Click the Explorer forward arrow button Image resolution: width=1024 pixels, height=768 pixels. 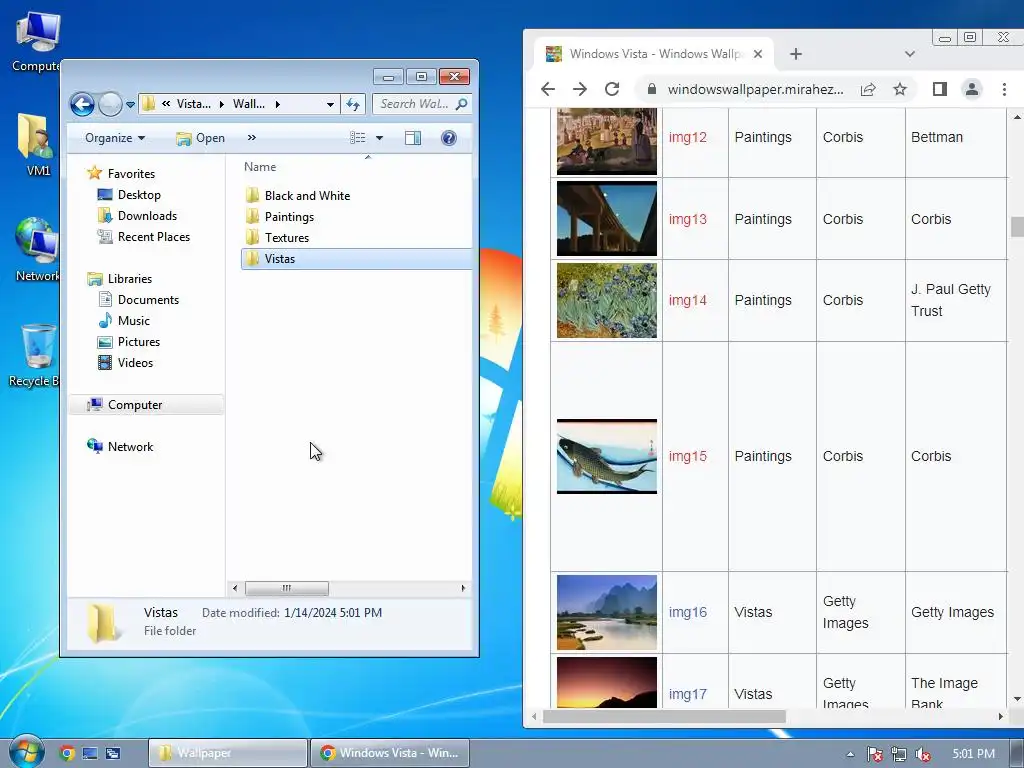tap(110, 104)
